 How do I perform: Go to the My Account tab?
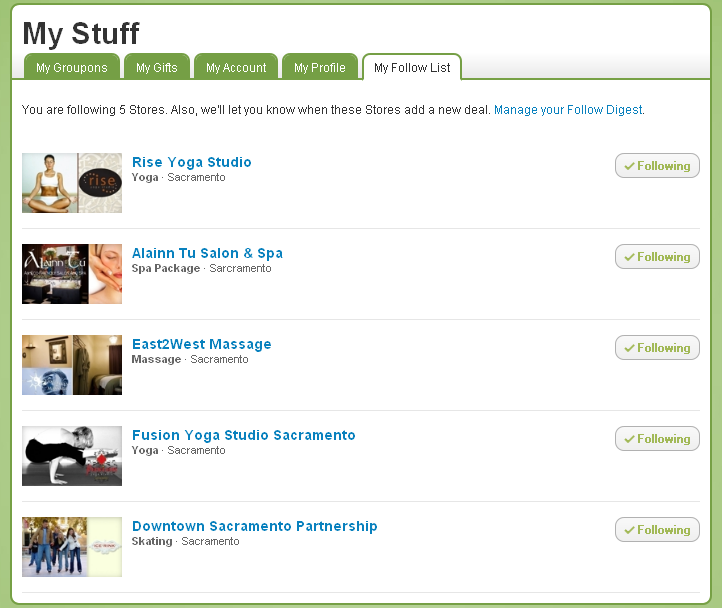pos(236,68)
